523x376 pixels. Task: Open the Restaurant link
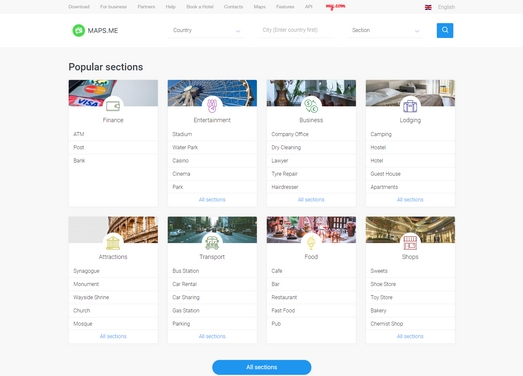point(284,297)
